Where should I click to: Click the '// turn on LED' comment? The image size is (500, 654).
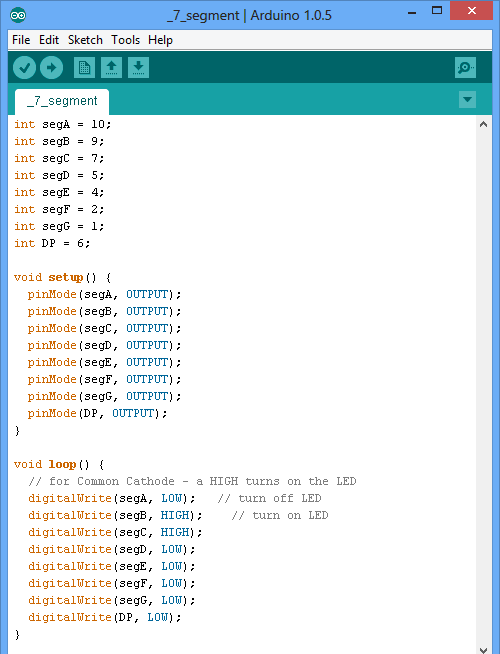(280, 516)
